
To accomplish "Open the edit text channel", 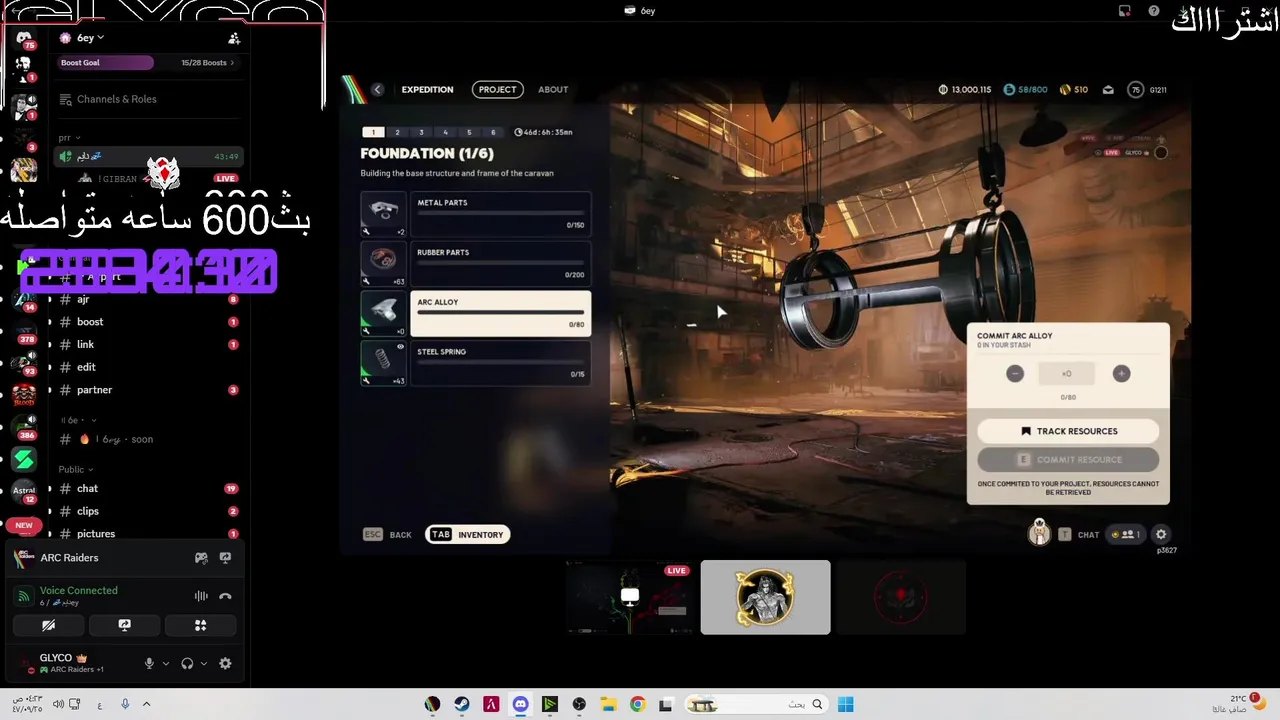I will coord(147,367).
